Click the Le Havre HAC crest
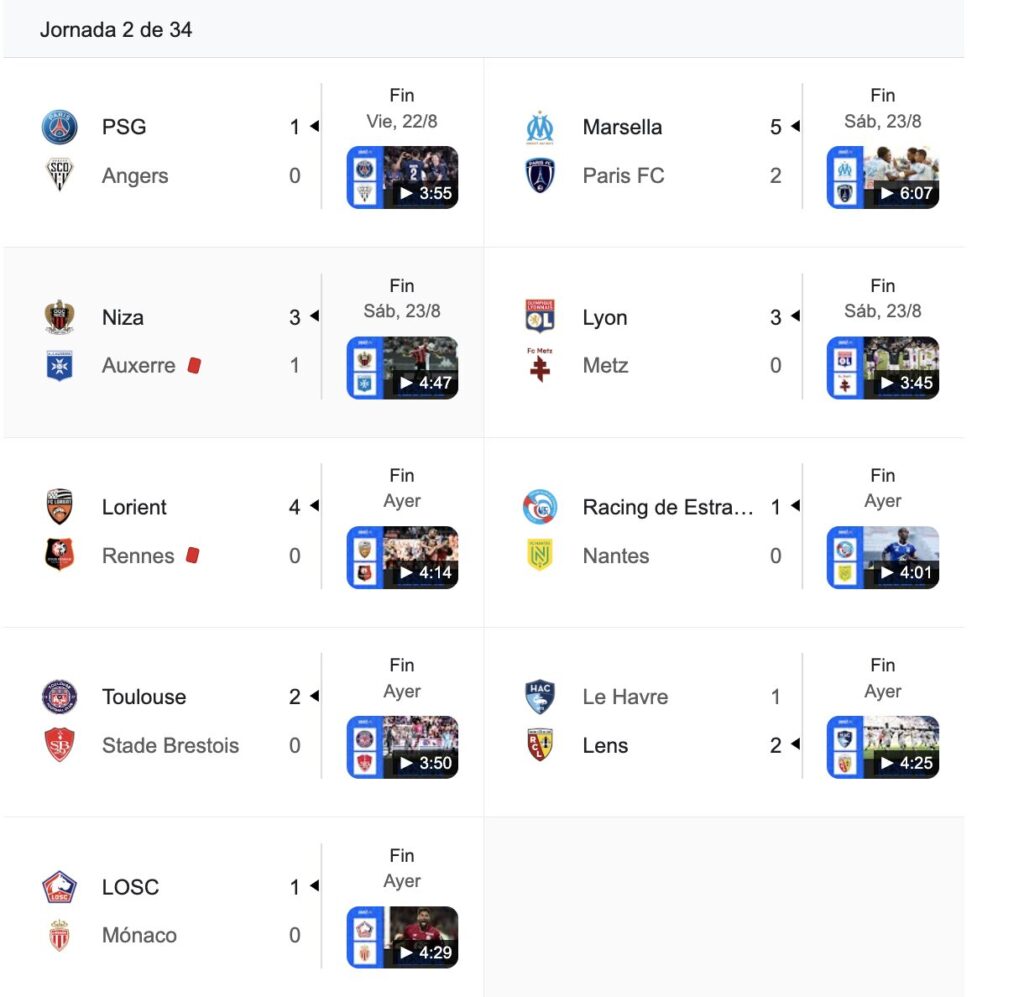 [x=540, y=697]
